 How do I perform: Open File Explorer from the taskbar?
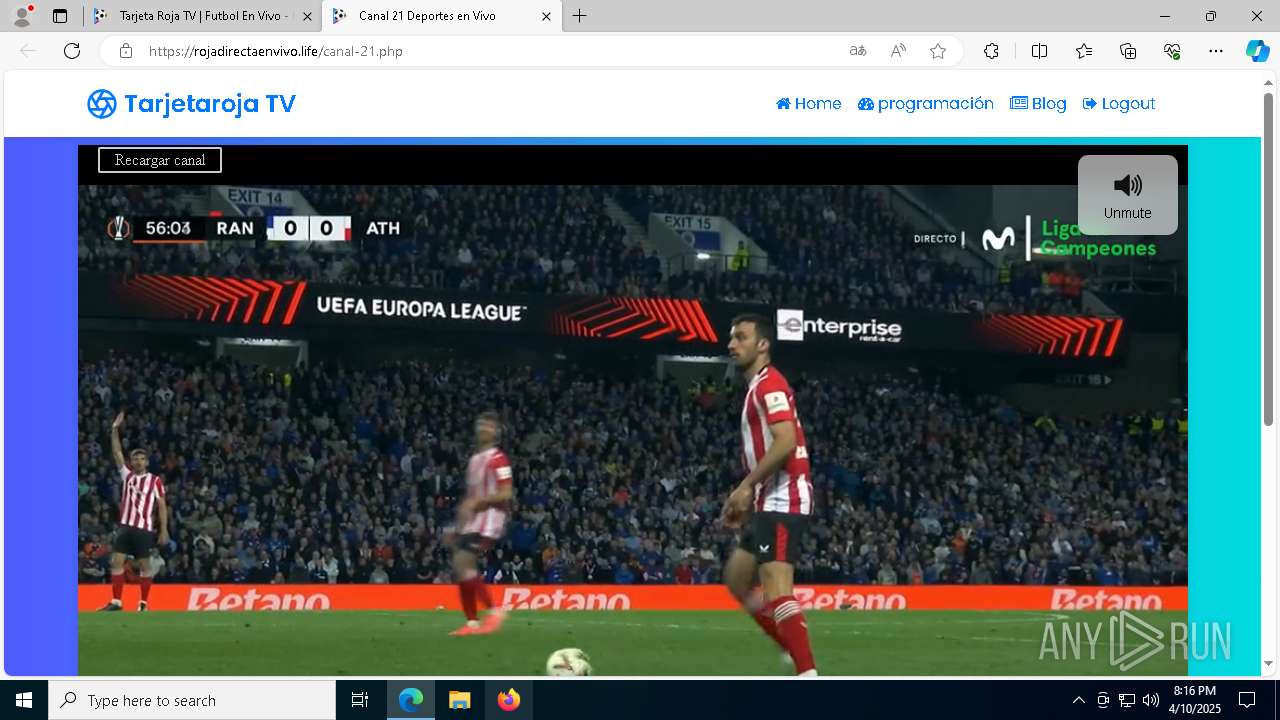coord(459,700)
